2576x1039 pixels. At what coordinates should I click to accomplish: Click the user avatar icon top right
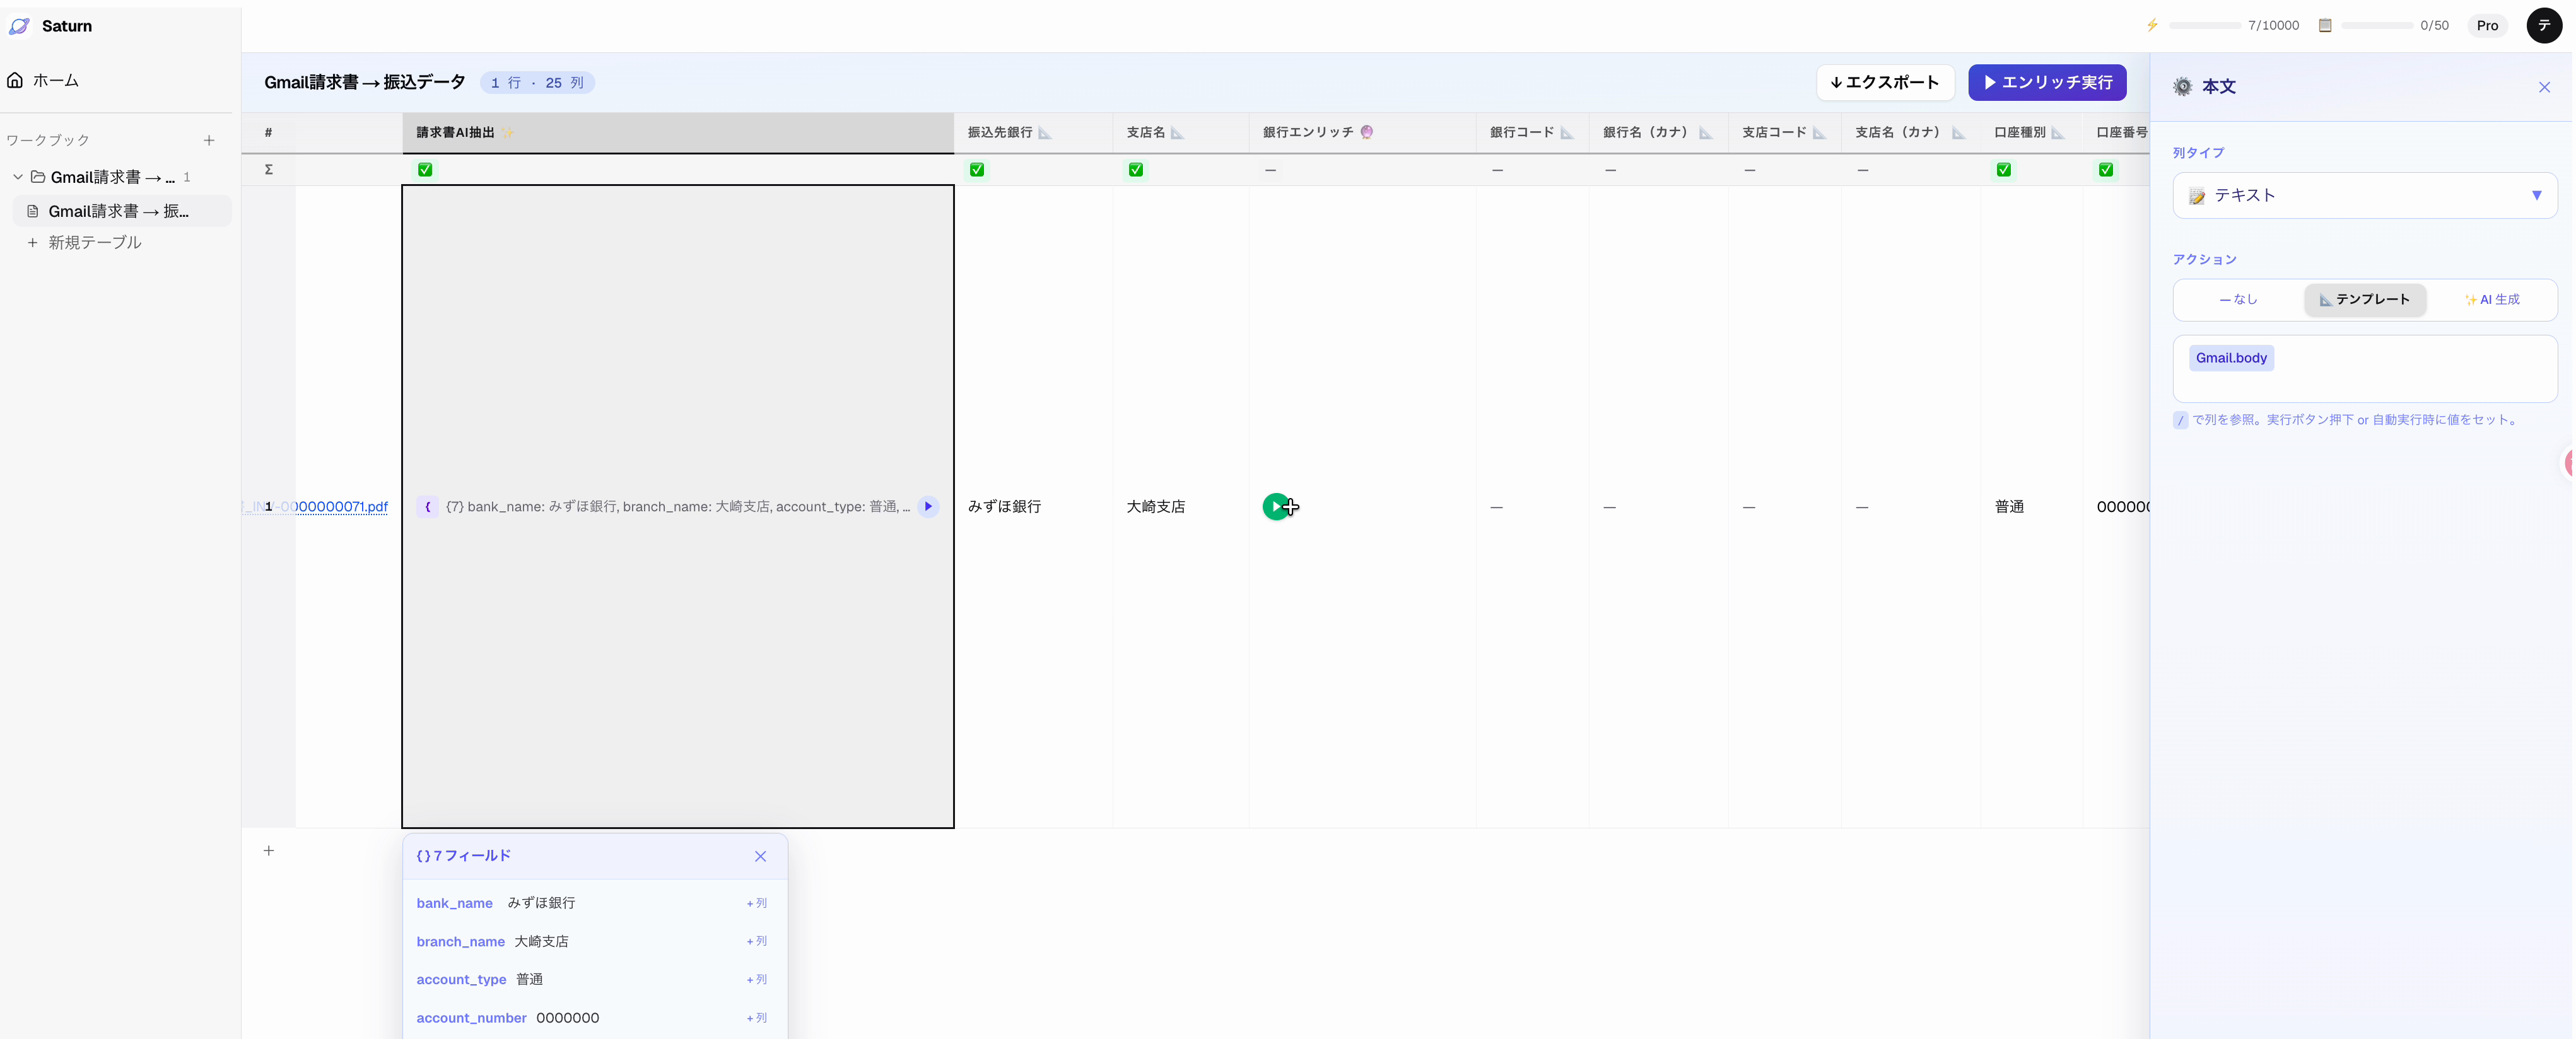(2543, 26)
